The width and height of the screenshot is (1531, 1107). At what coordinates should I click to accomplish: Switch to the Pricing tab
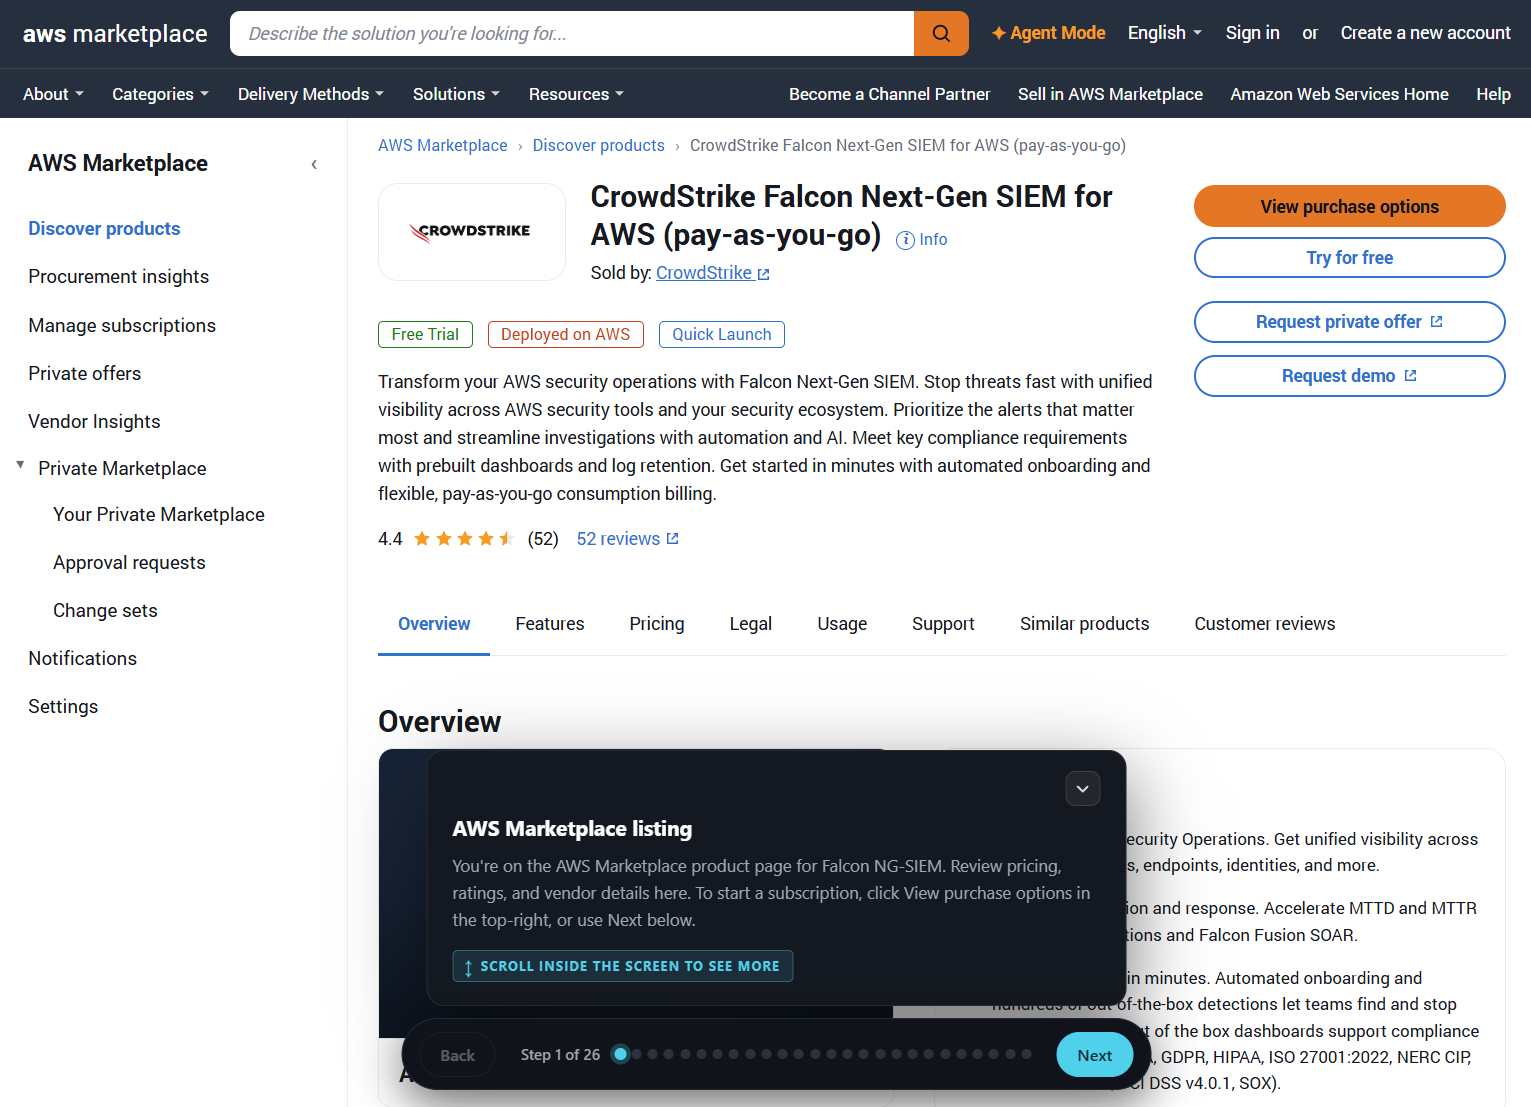657,624
